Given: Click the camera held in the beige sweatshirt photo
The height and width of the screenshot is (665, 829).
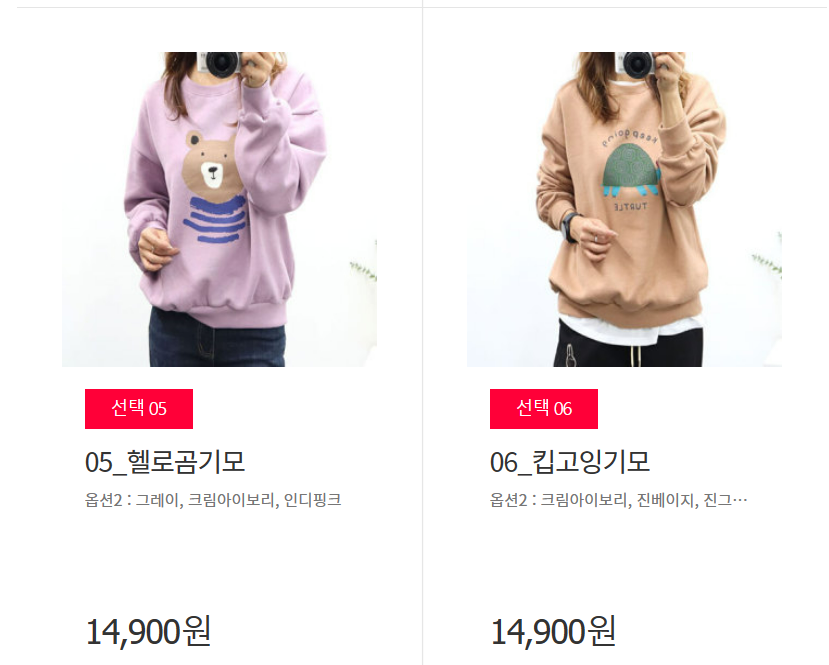Looking at the screenshot, I should (x=637, y=63).
